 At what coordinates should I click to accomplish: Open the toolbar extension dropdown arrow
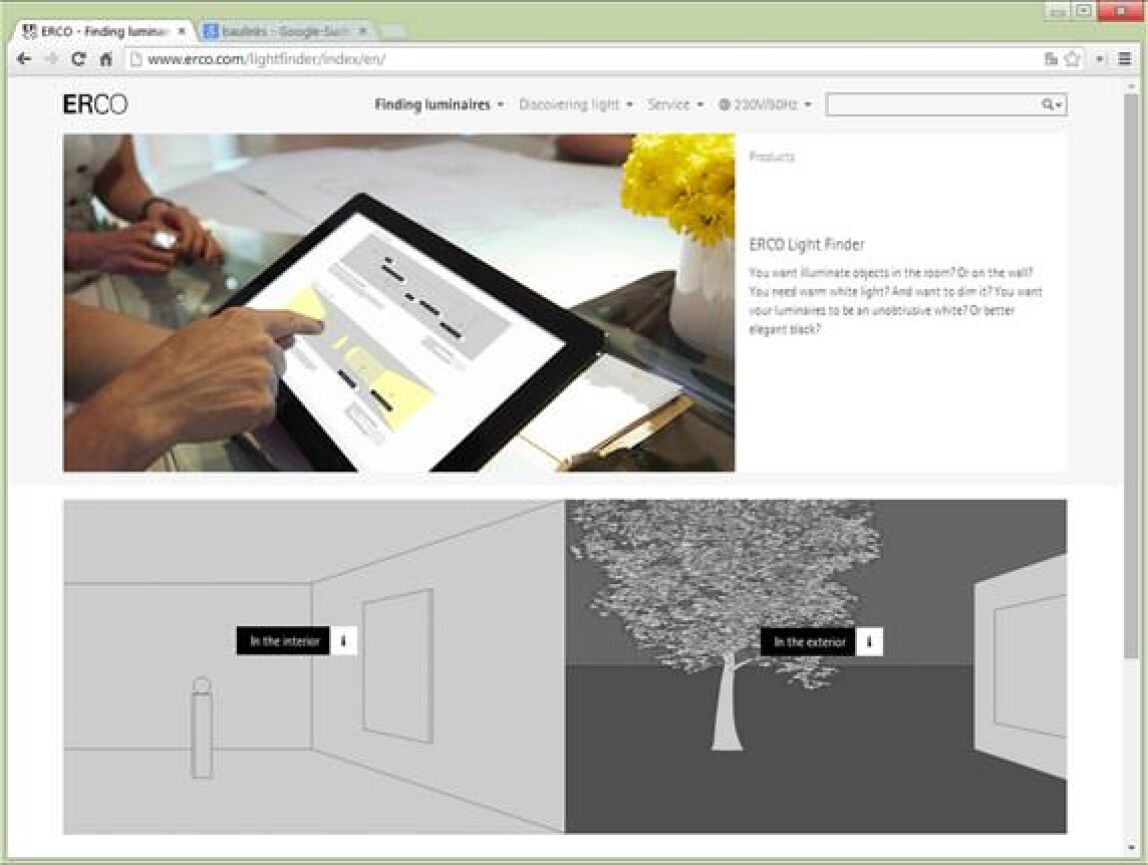[x=1100, y=59]
